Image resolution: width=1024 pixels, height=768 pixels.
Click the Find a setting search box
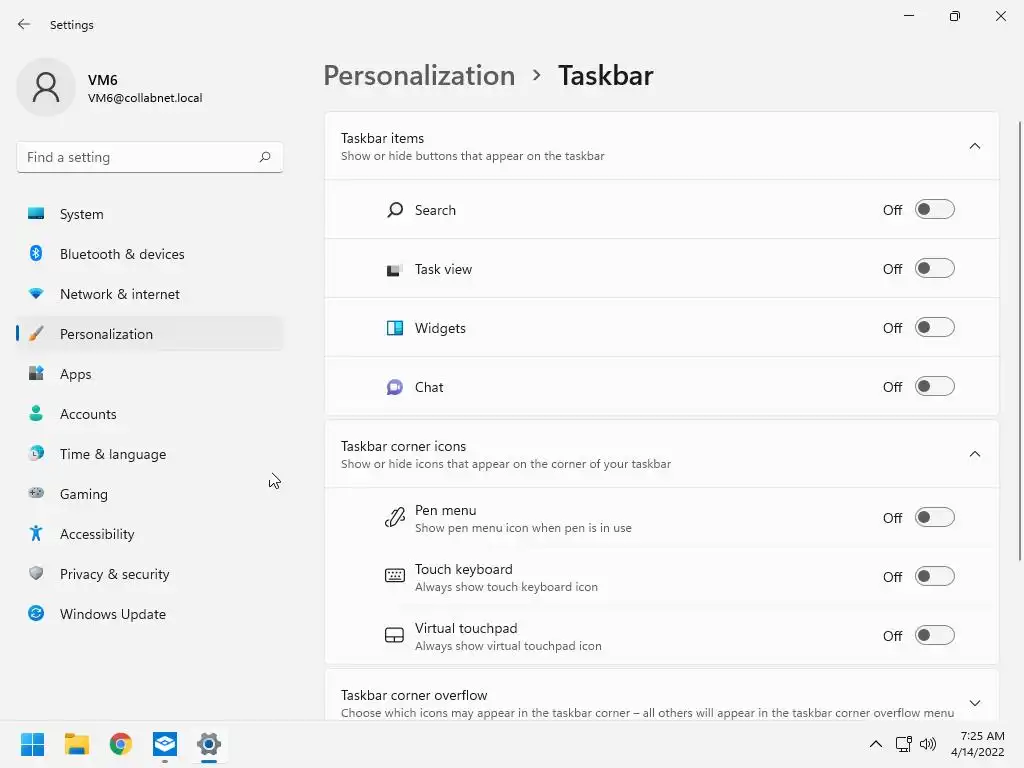pyautogui.click(x=150, y=157)
